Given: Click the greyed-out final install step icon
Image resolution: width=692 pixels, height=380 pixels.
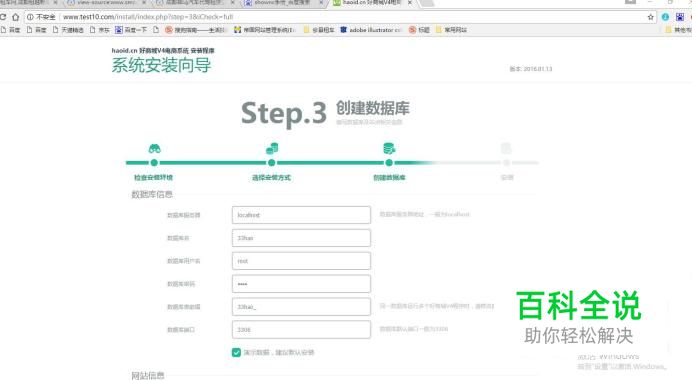Looking at the screenshot, I should pos(506,148).
